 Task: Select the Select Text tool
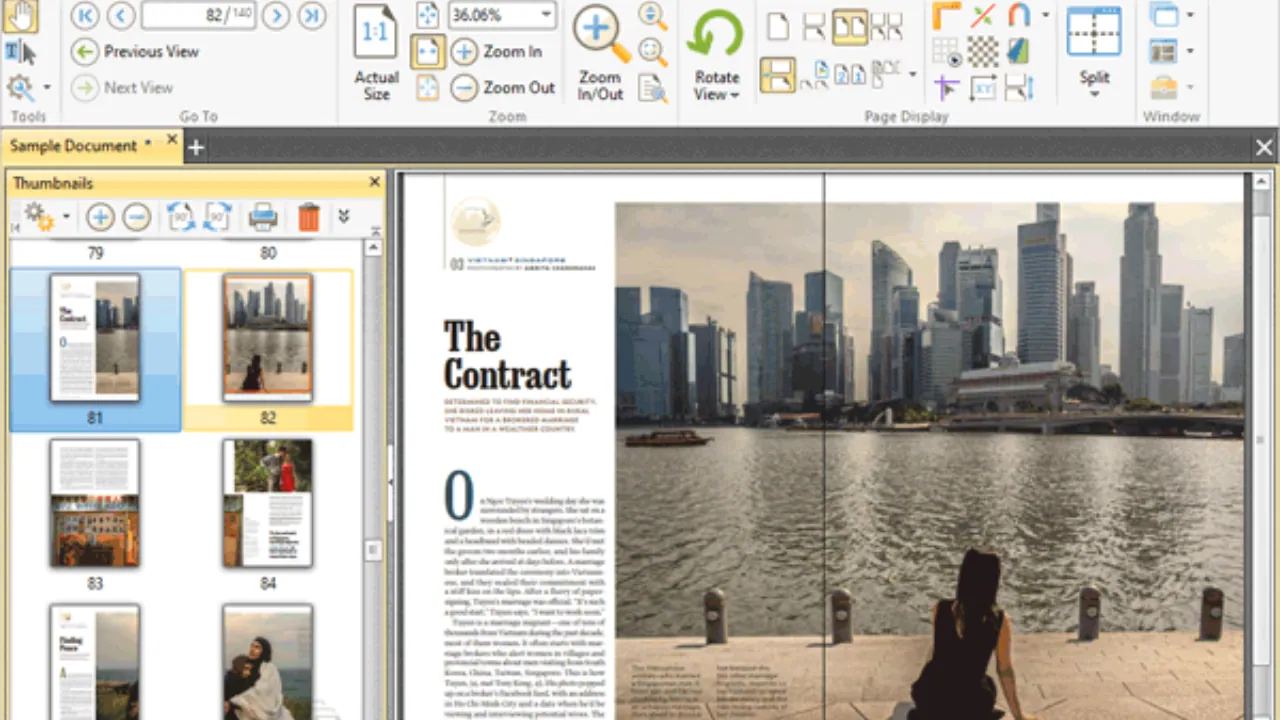(20, 52)
